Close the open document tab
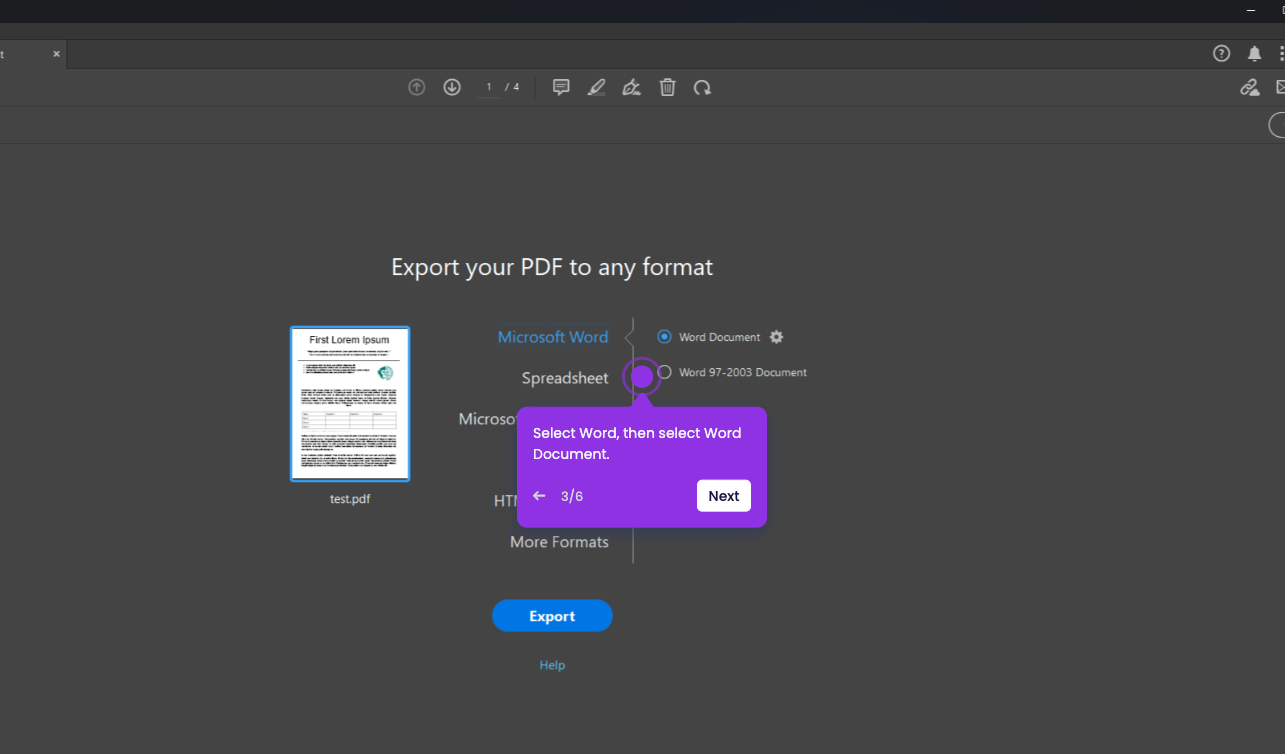The image size is (1285, 754). pyautogui.click(x=56, y=54)
